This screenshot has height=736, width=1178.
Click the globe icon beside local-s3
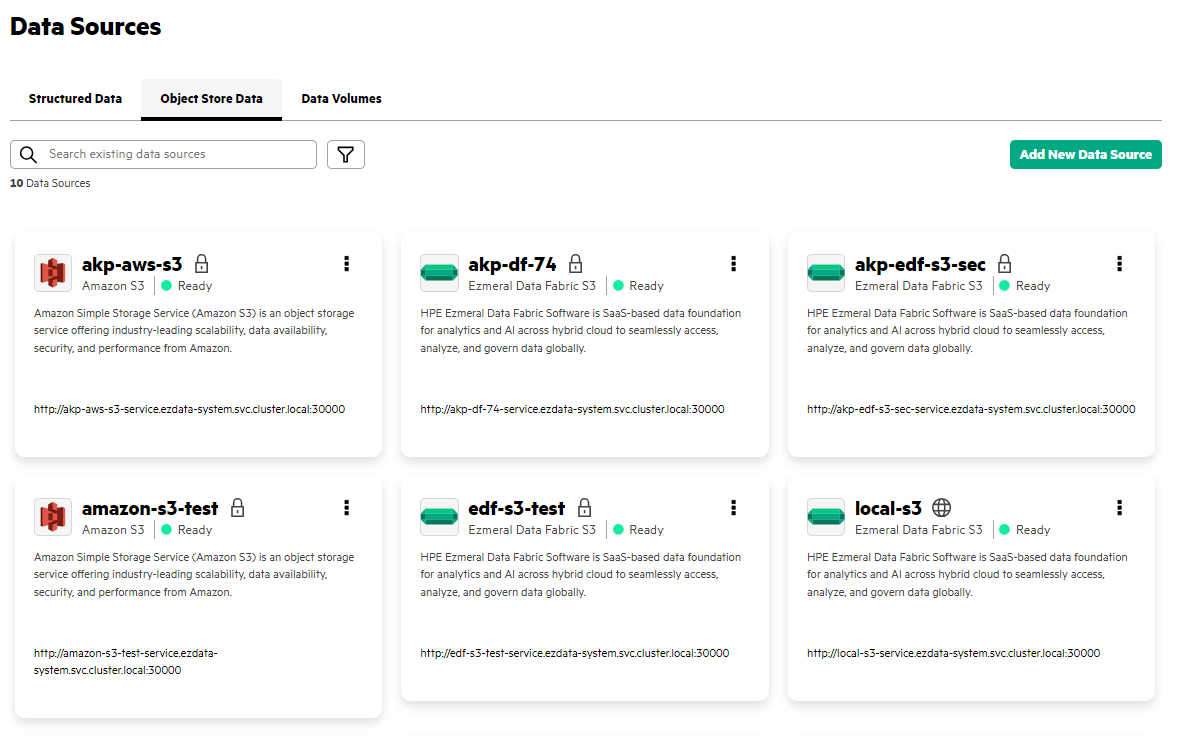(942, 507)
